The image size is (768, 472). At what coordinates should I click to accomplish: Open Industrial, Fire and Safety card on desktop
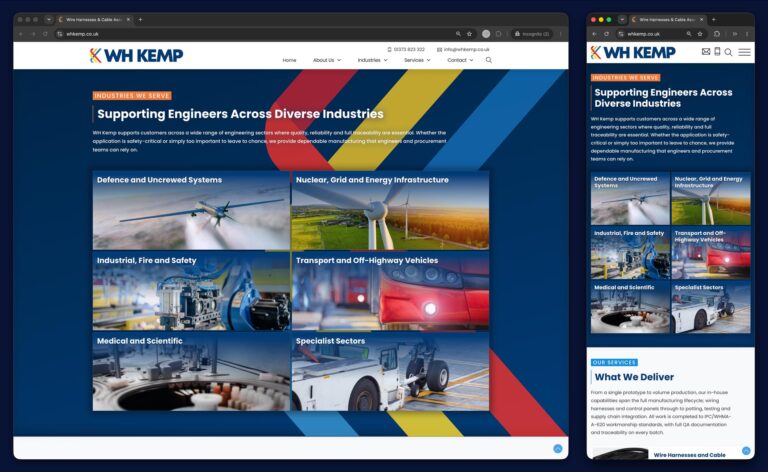coord(191,291)
